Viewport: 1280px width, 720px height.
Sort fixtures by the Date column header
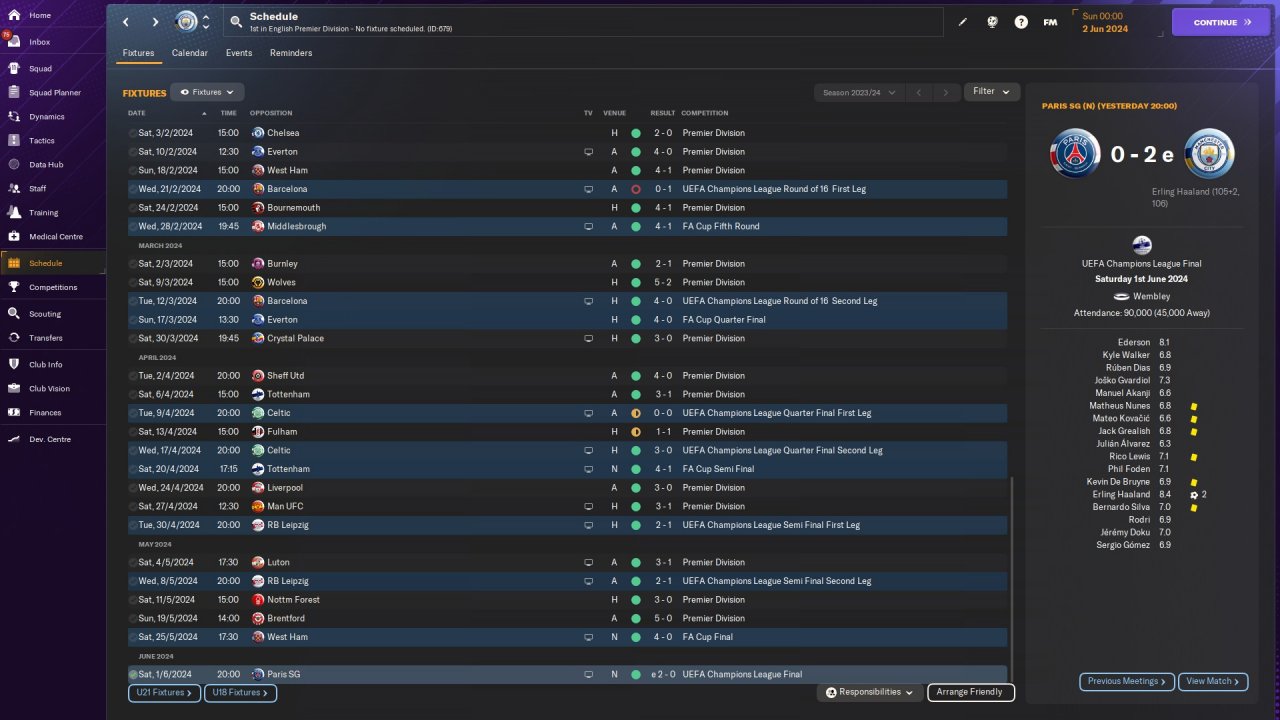(137, 113)
